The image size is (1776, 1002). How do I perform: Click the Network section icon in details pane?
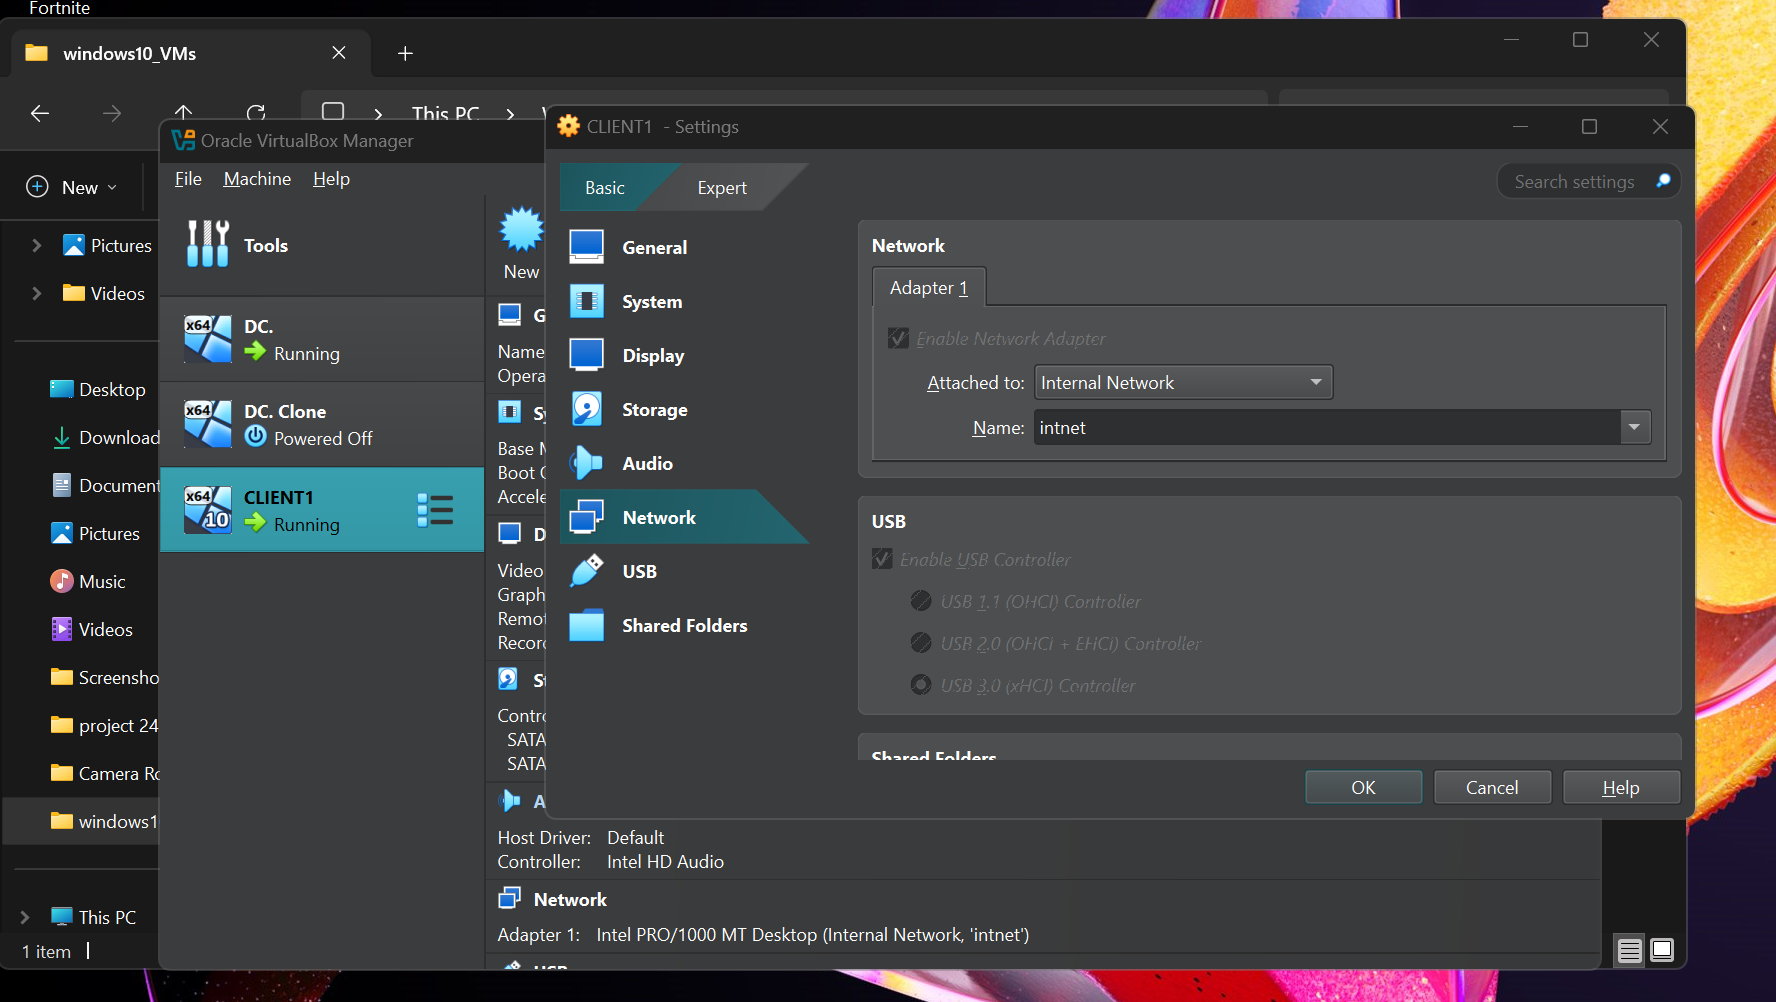pos(510,898)
